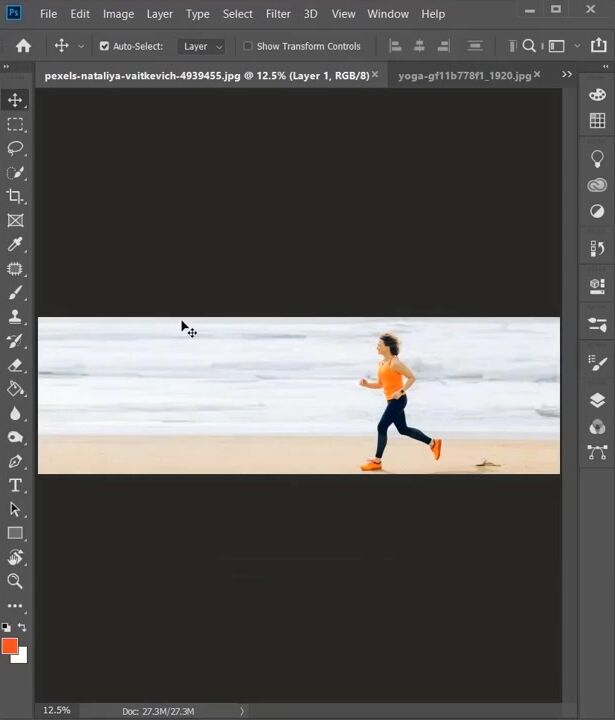
Task: Open status bar info arrow menu
Action: (x=242, y=711)
